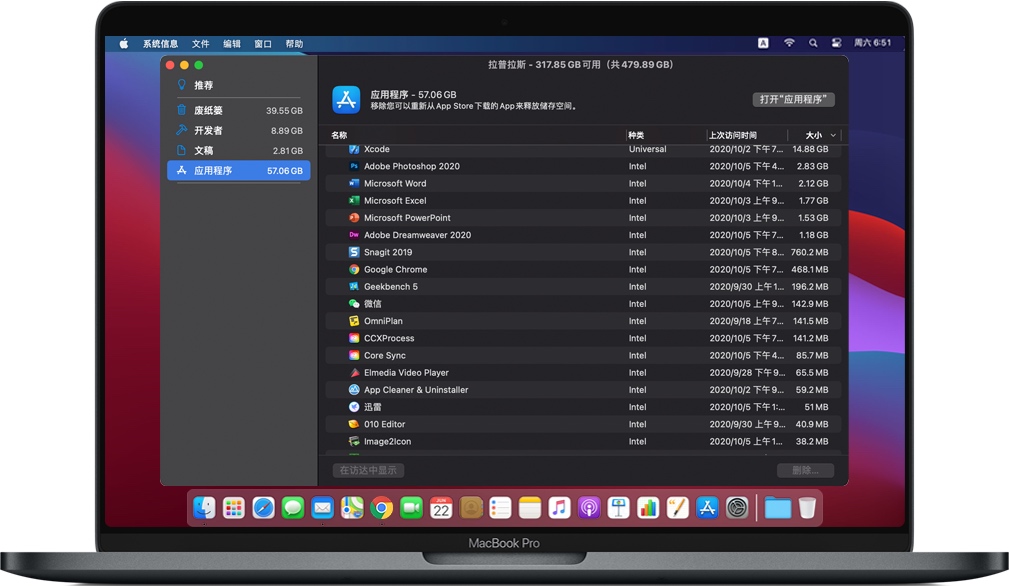Open the 文件 (File) menu
Image resolution: width=1009 pixels, height=586 pixels.
(x=201, y=44)
